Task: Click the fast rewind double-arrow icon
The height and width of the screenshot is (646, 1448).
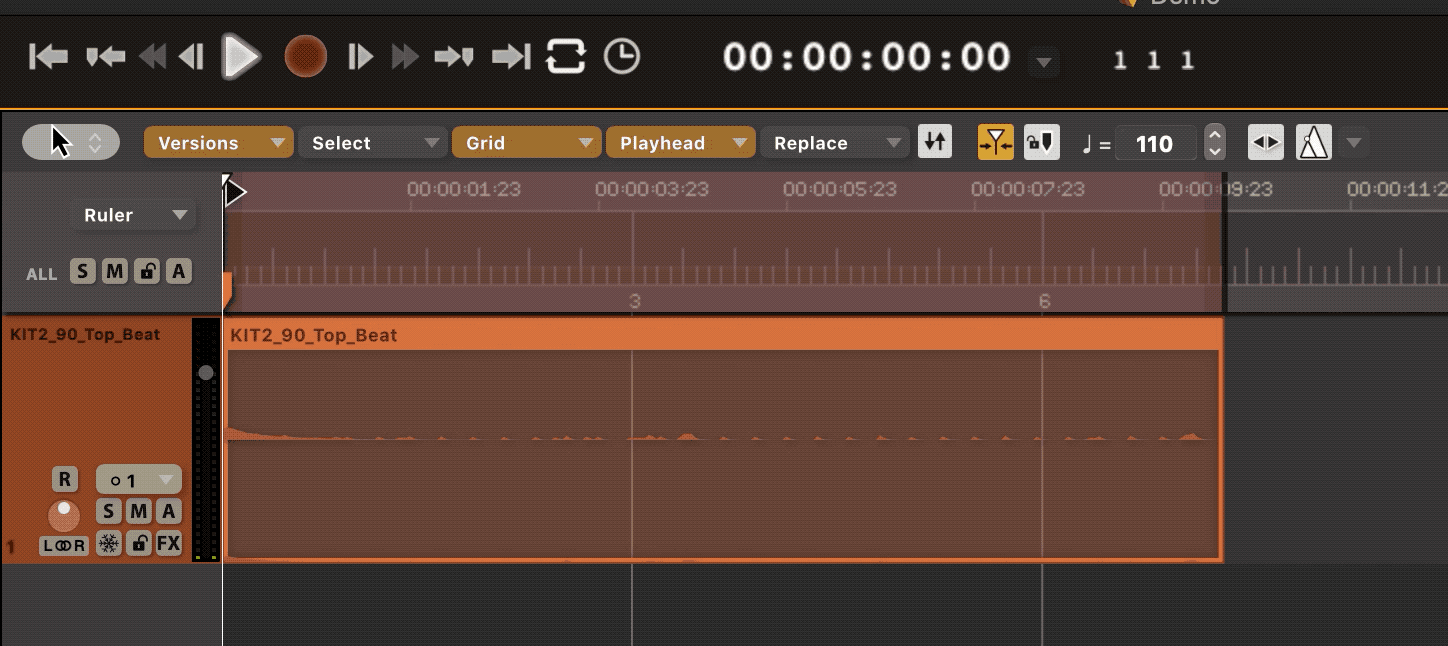Action: coord(152,57)
